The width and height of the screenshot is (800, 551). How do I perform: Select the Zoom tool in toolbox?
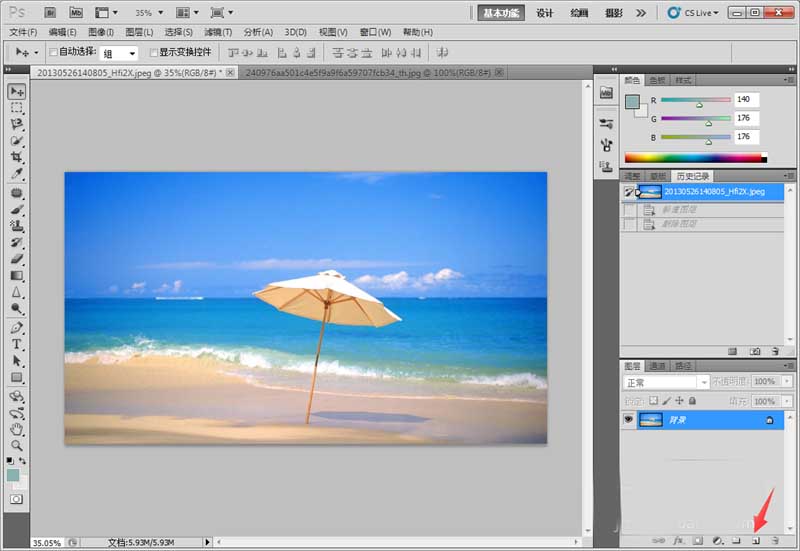[x=17, y=445]
